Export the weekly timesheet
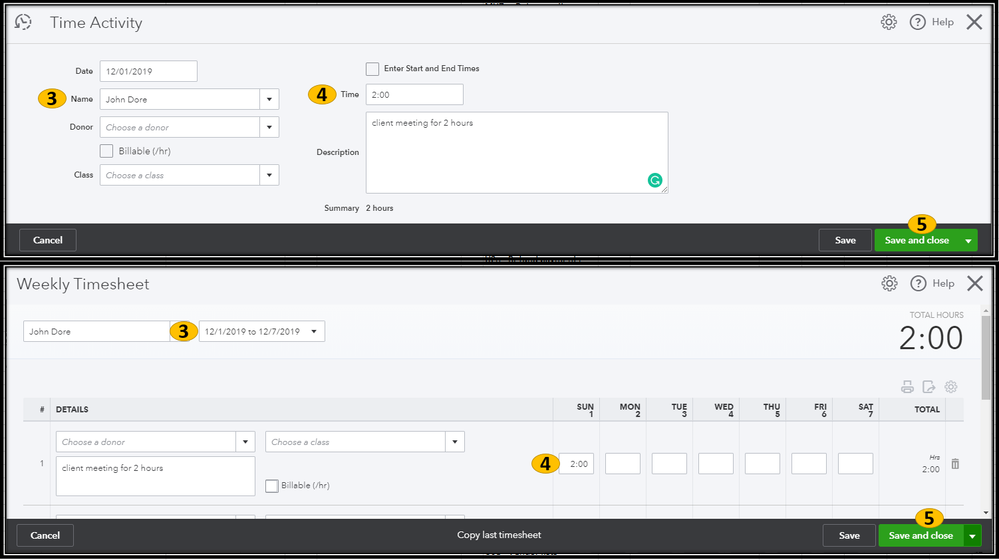The image size is (999, 560). (929, 387)
